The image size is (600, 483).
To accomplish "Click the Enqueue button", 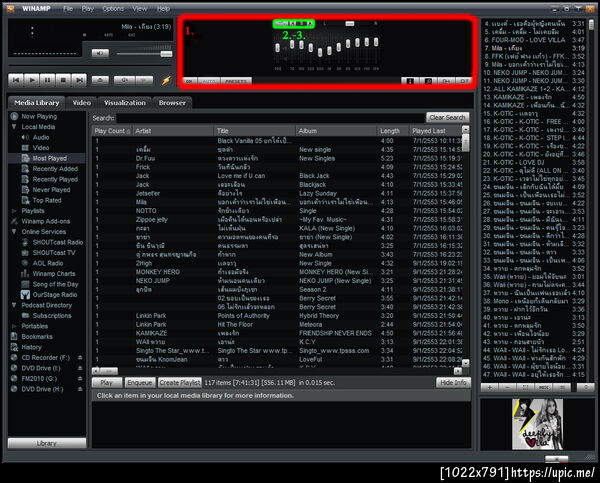I will tap(140, 382).
